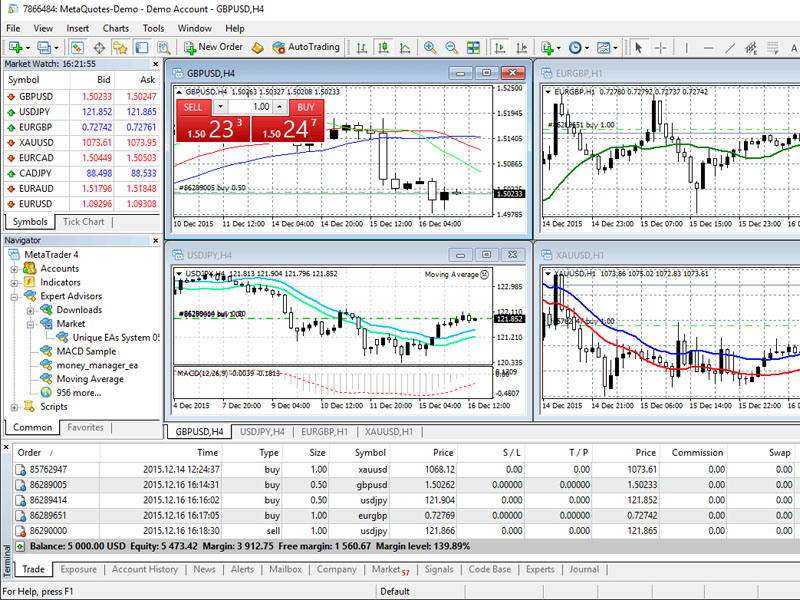This screenshot has height=600, width=800.
Task: Select the Fibonacci Retracement tool
Action: click(x=773, y=47)
